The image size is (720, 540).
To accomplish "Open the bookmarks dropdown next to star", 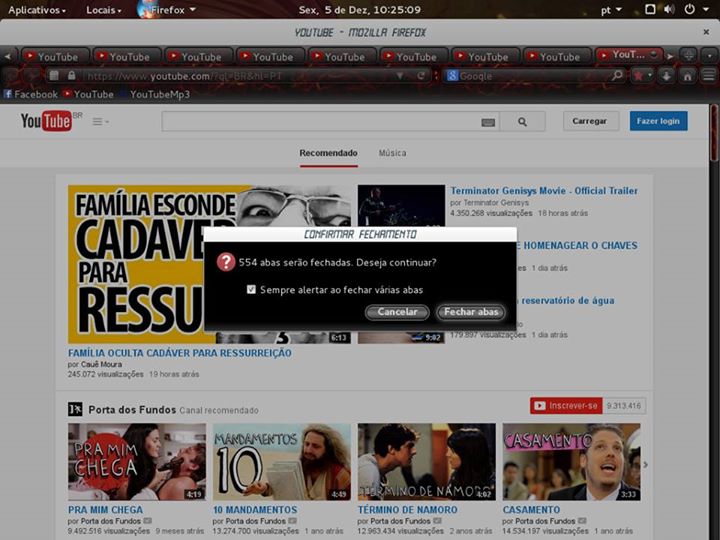I will pos(650,75).
